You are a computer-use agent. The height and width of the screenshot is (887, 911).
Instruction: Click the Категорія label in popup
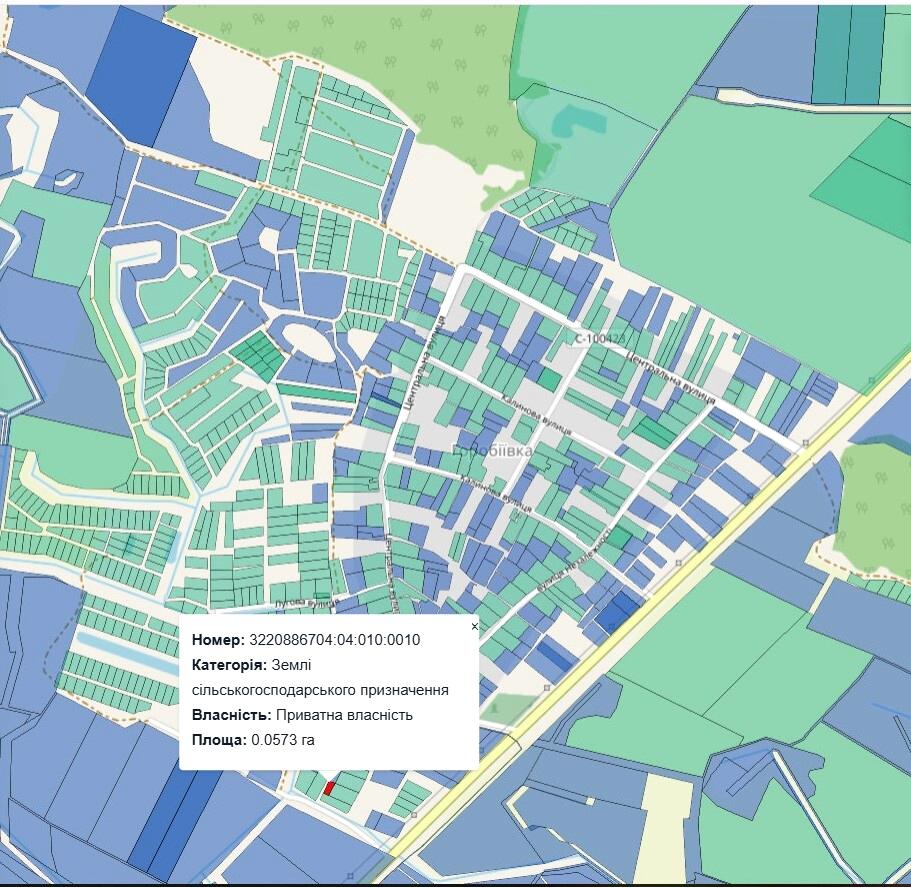[227, 665]
